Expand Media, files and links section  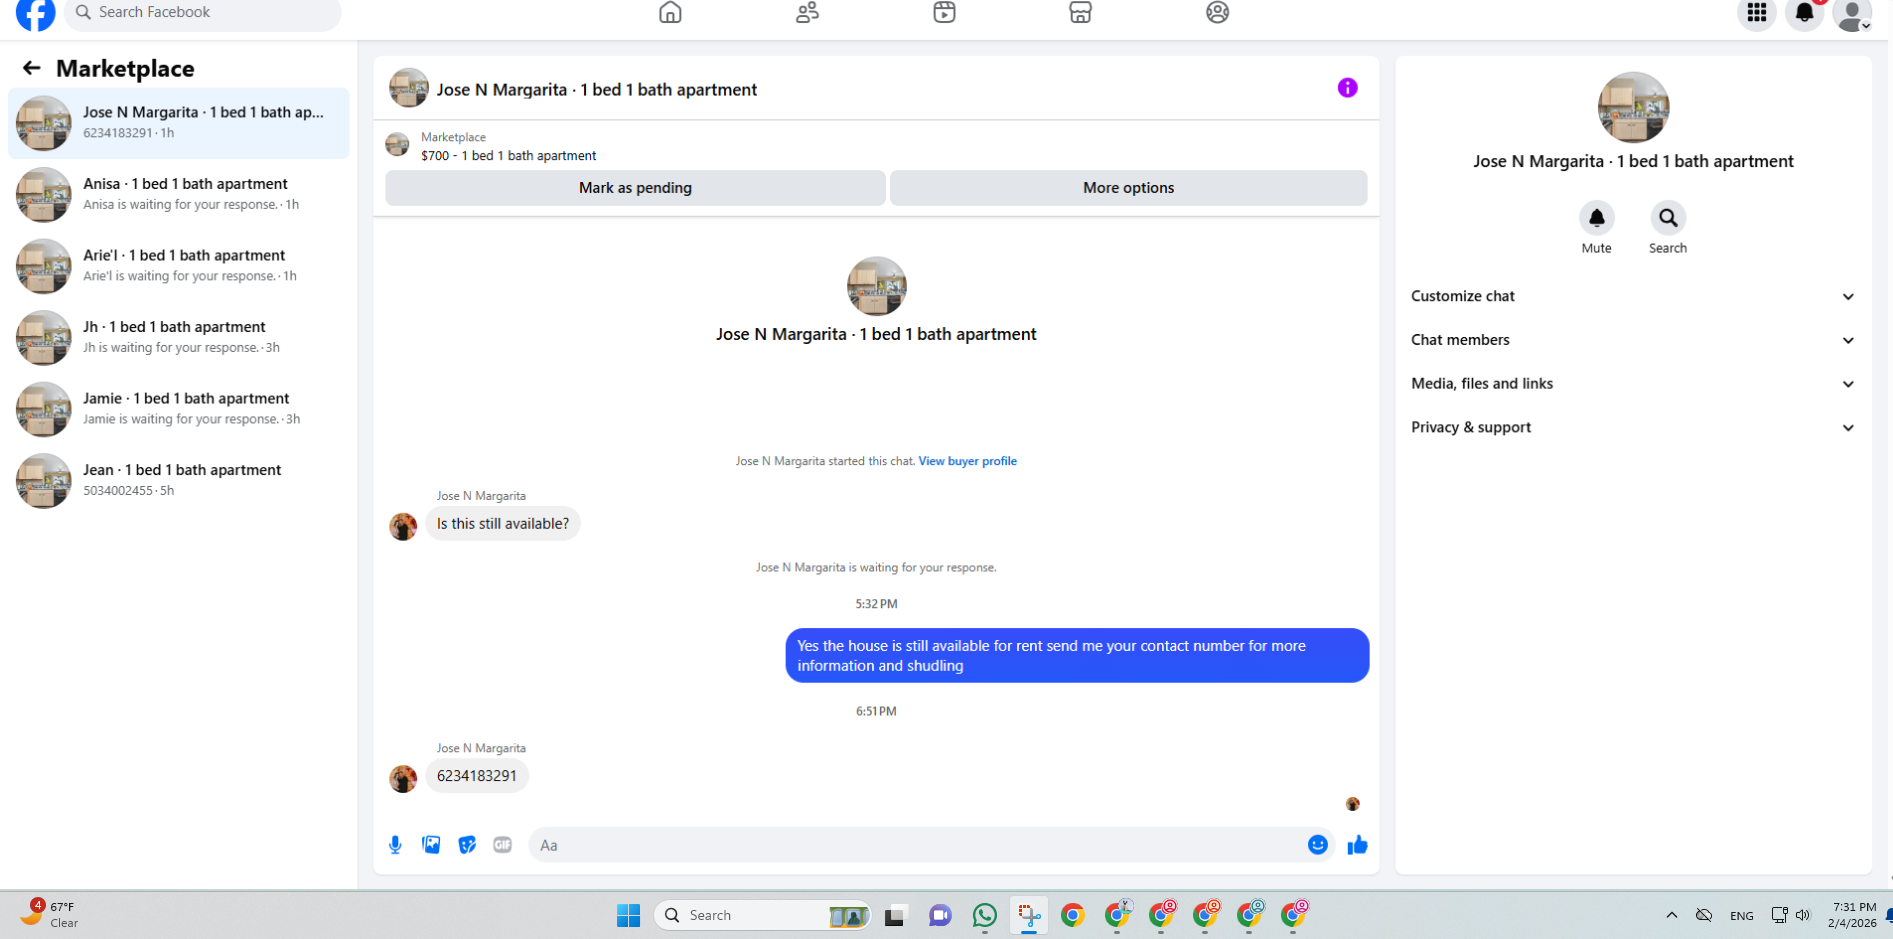(x=1633, y=384)
